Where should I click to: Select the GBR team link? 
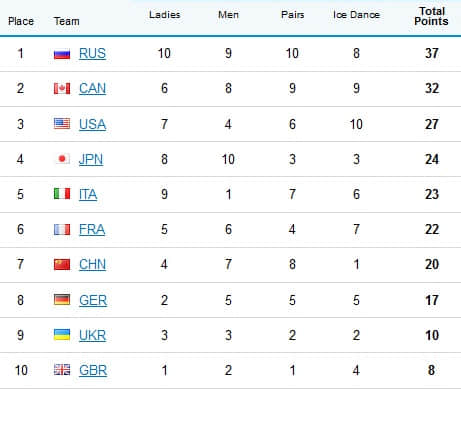coord(93,370)
